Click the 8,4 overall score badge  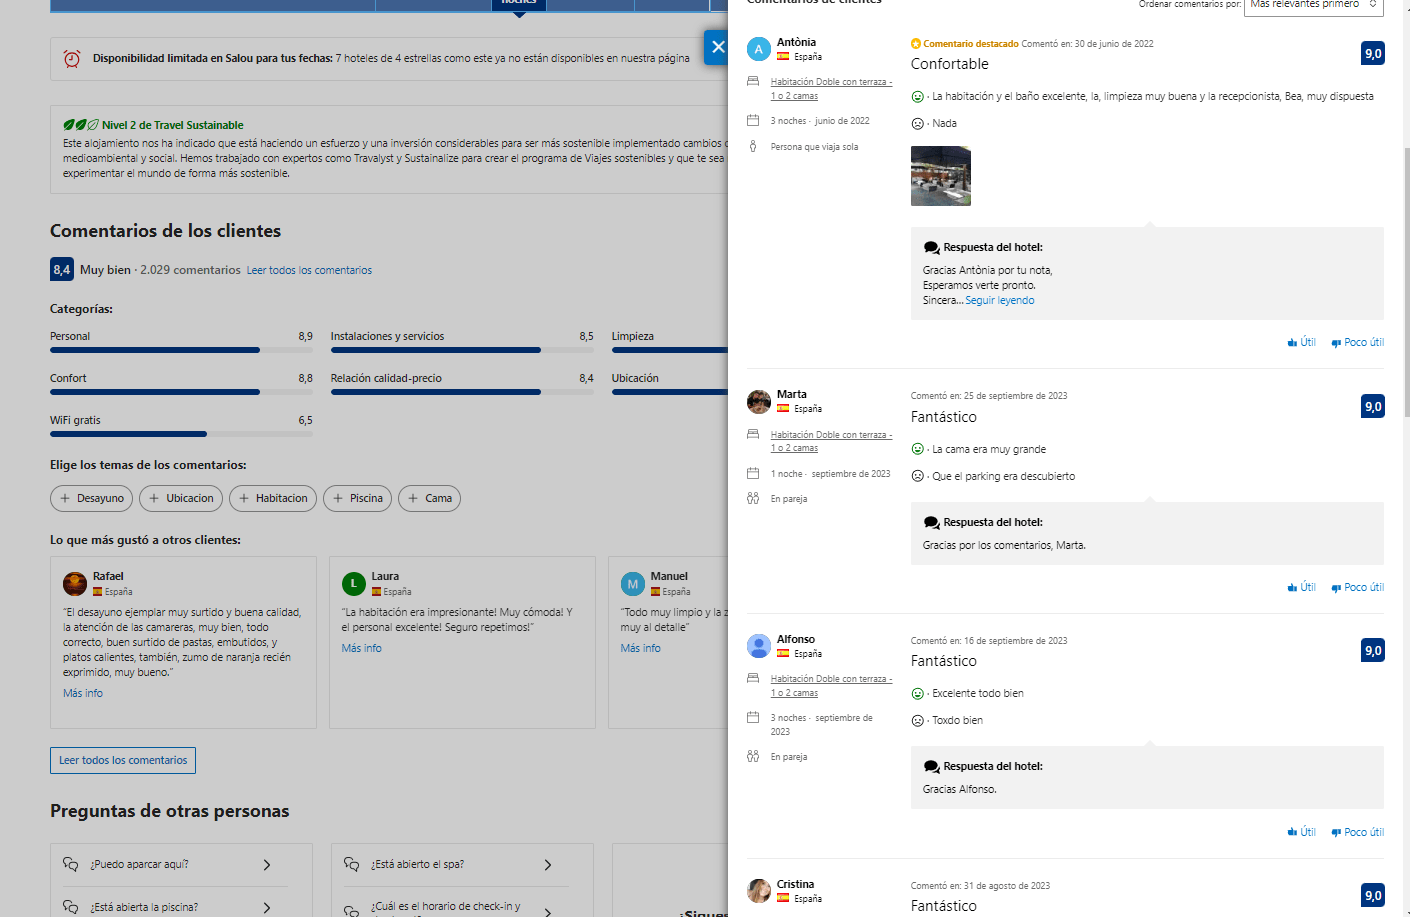pos(62,270)
